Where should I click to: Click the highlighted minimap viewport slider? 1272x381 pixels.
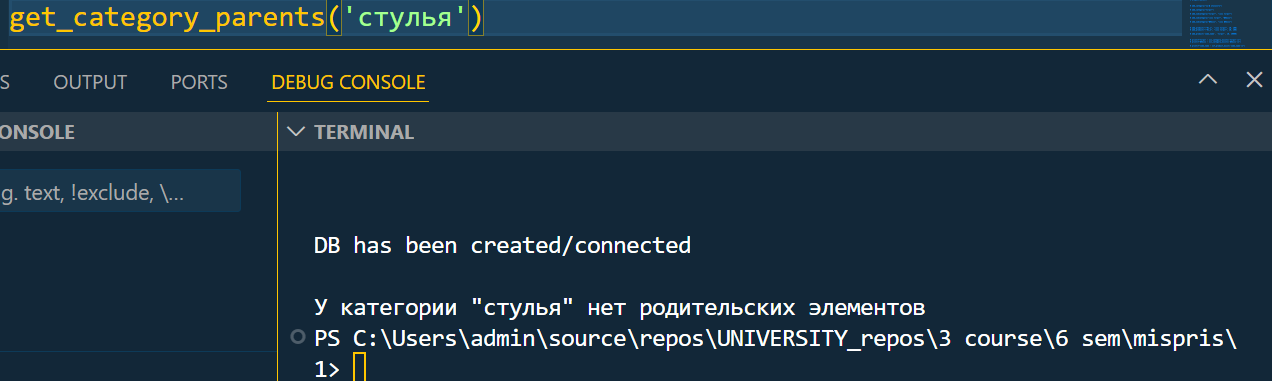tap(1226, 18)
